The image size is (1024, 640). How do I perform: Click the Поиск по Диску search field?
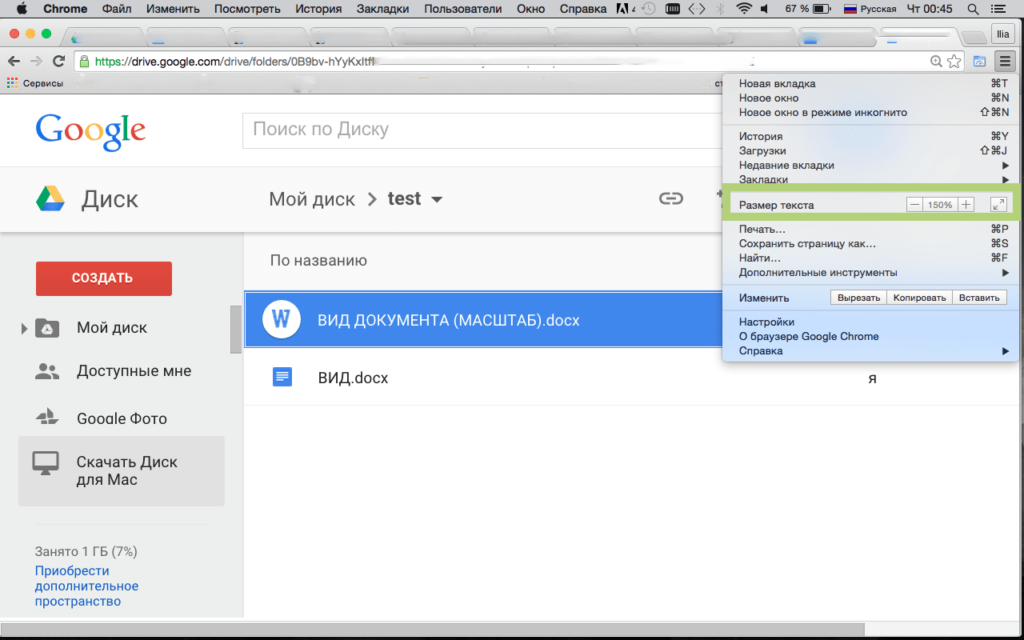[482, 130]
